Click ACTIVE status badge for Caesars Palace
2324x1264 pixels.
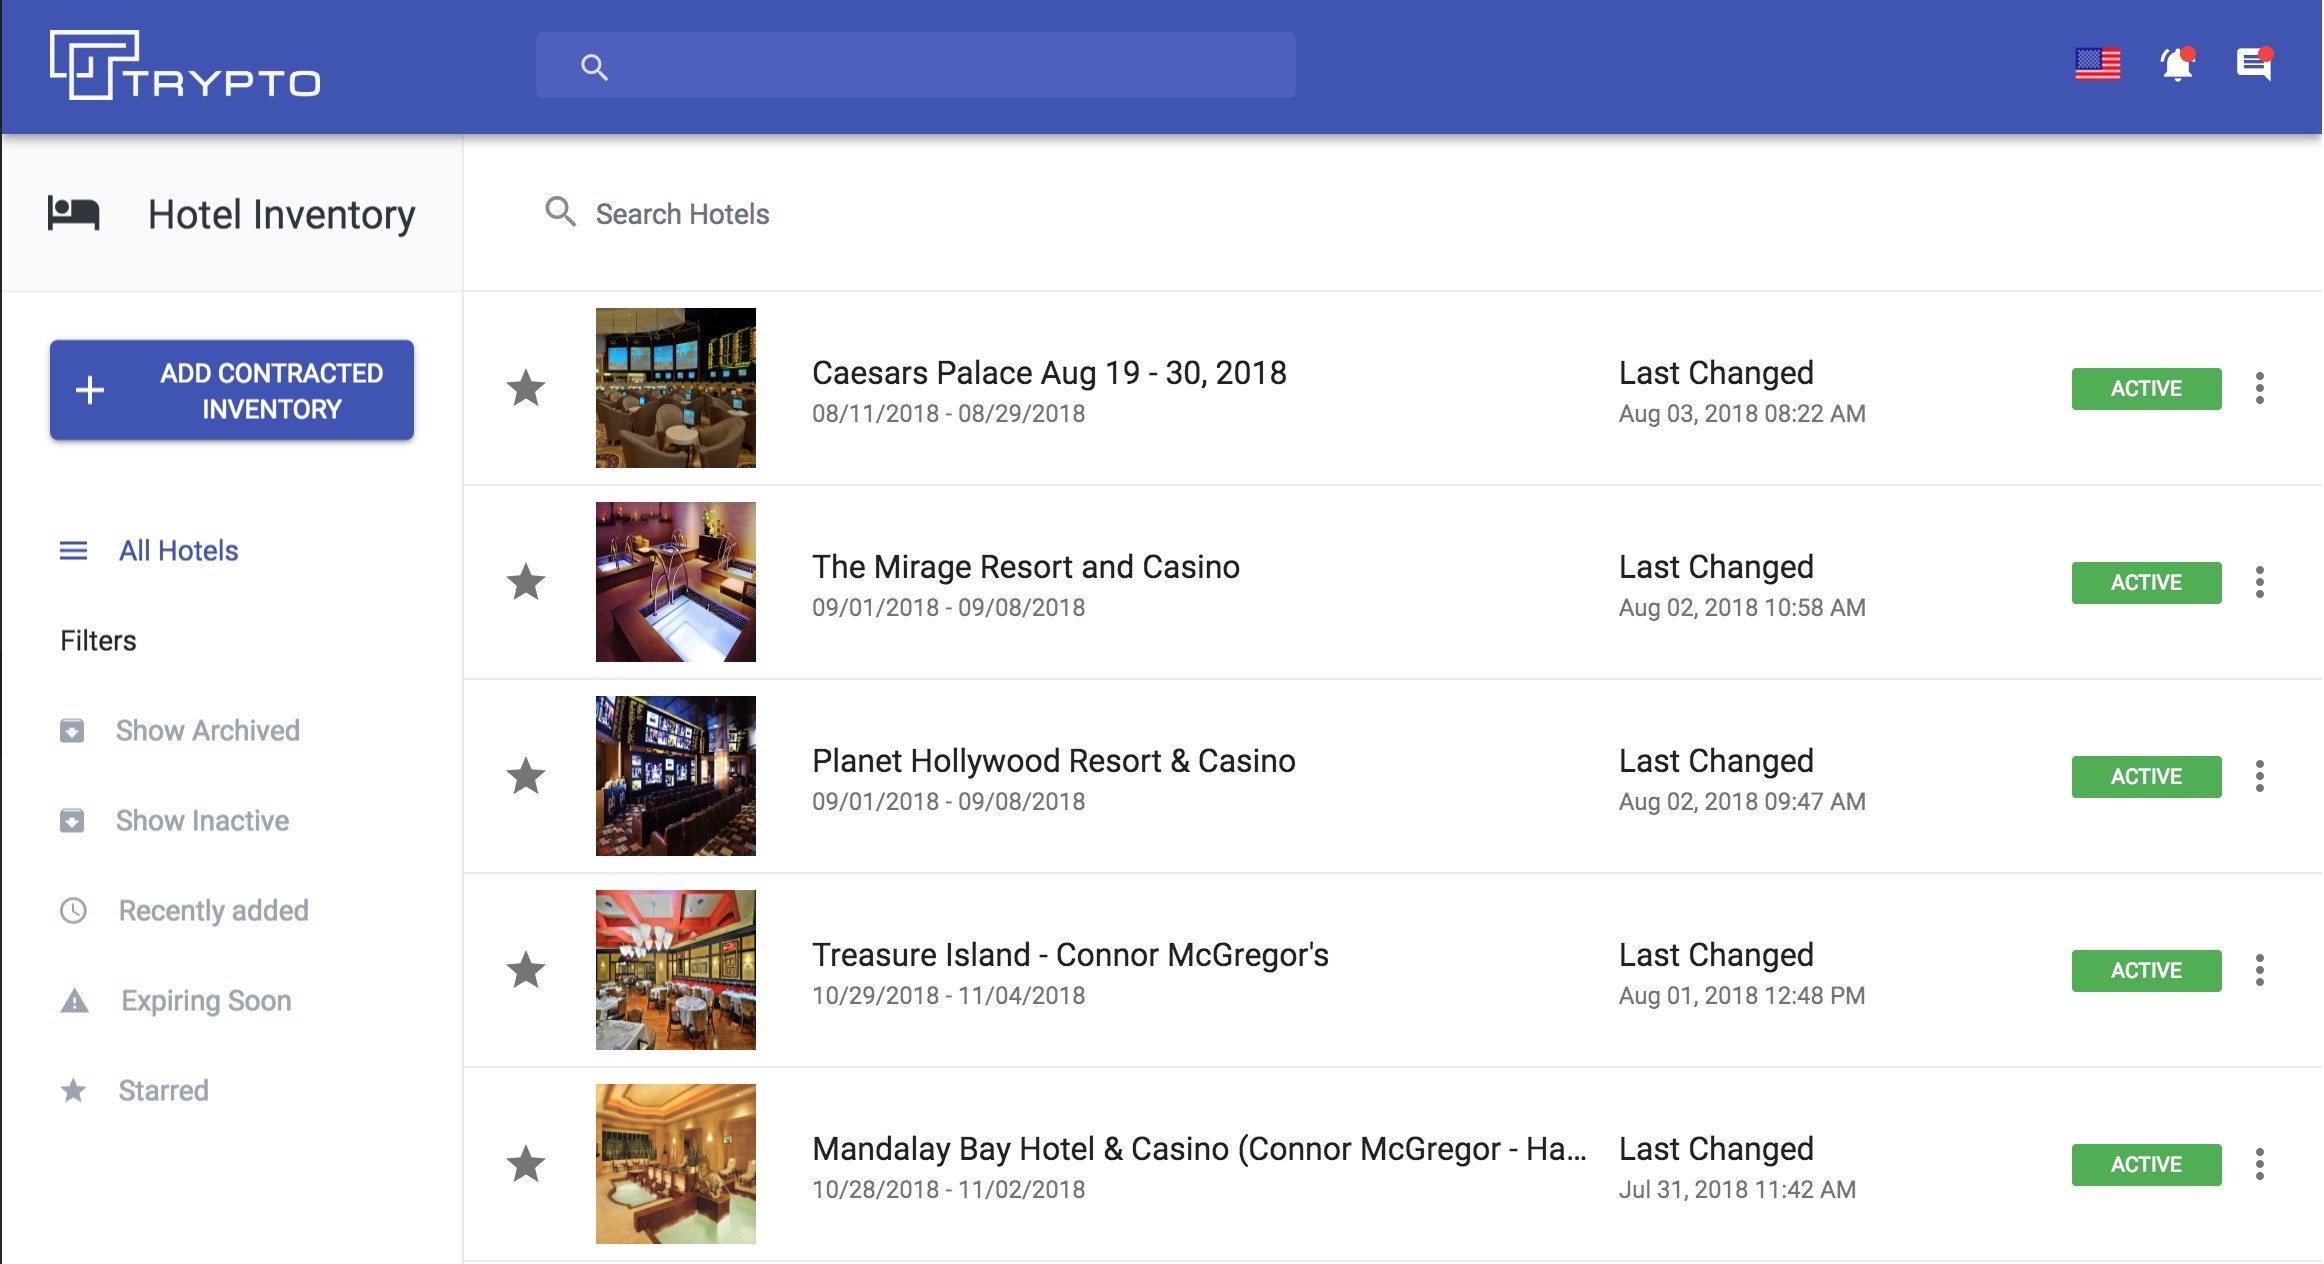tap(2146, 388)
